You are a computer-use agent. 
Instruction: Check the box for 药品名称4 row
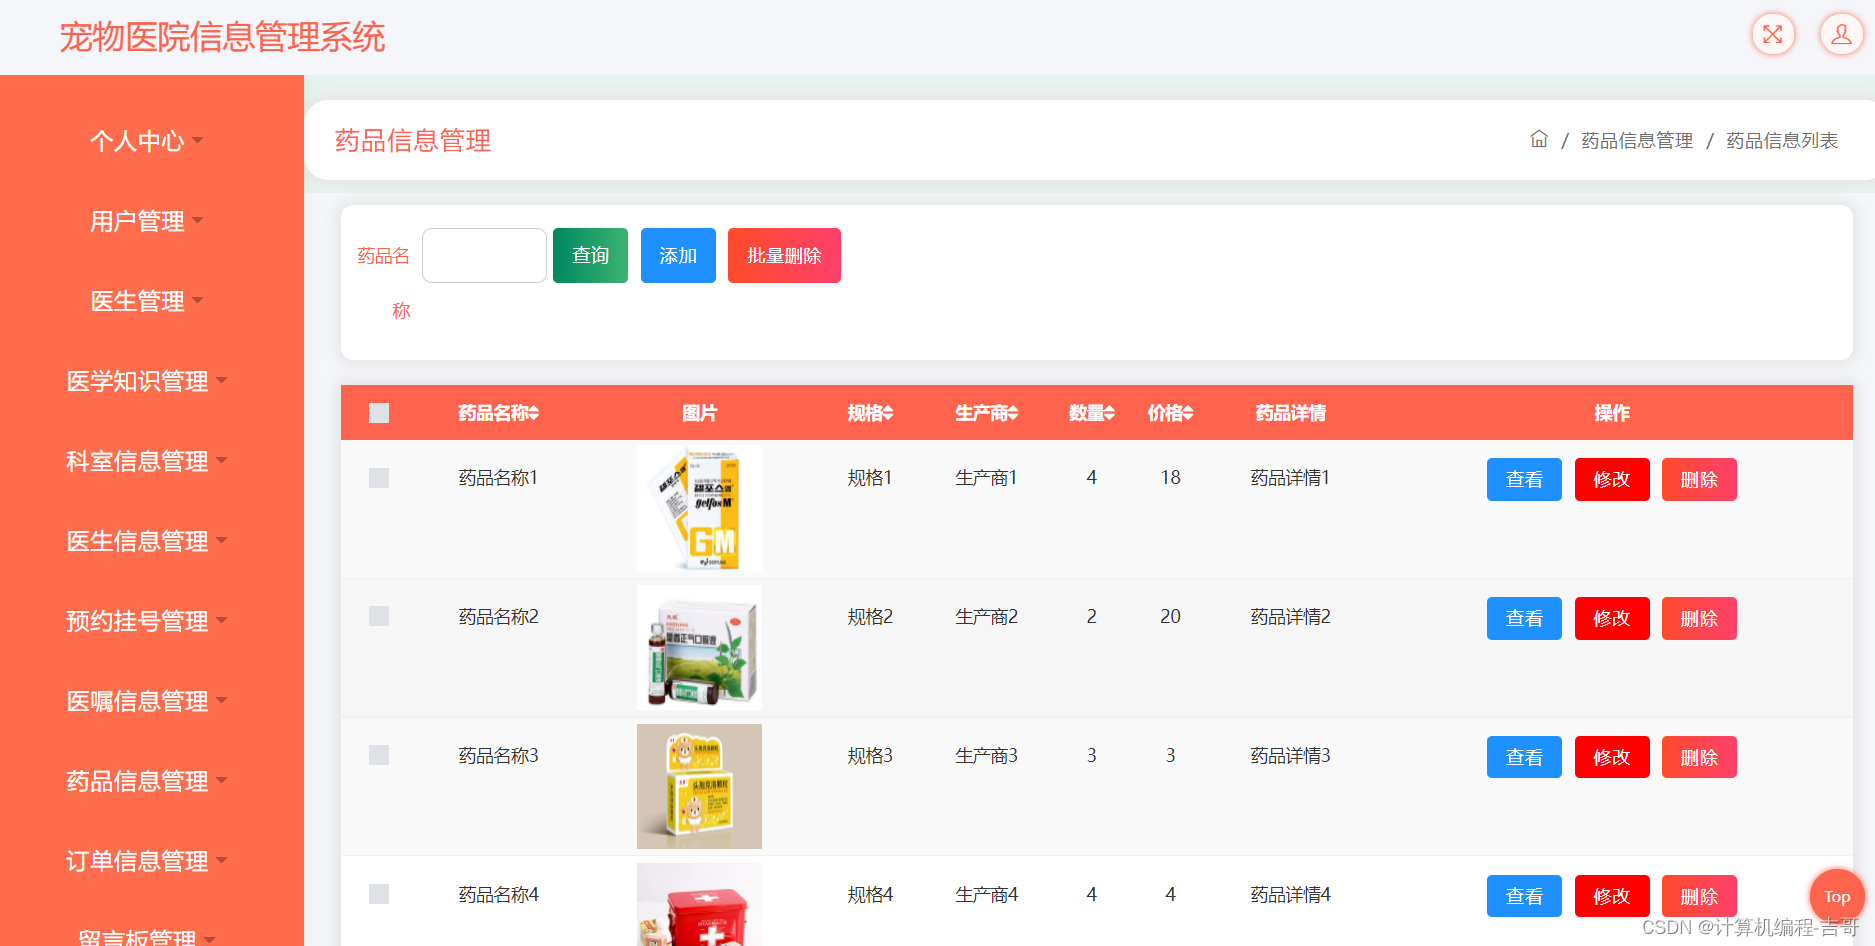click(x=379, y=894)
